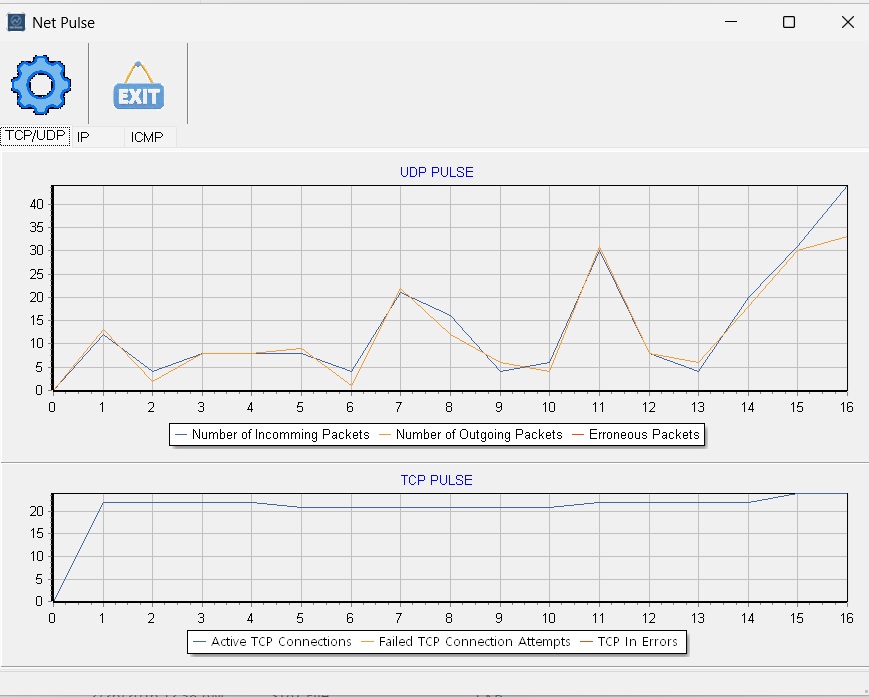Toggle the Number of Incoming Packets series
This screenshot has width=869, height=697.
pos(278,434)
